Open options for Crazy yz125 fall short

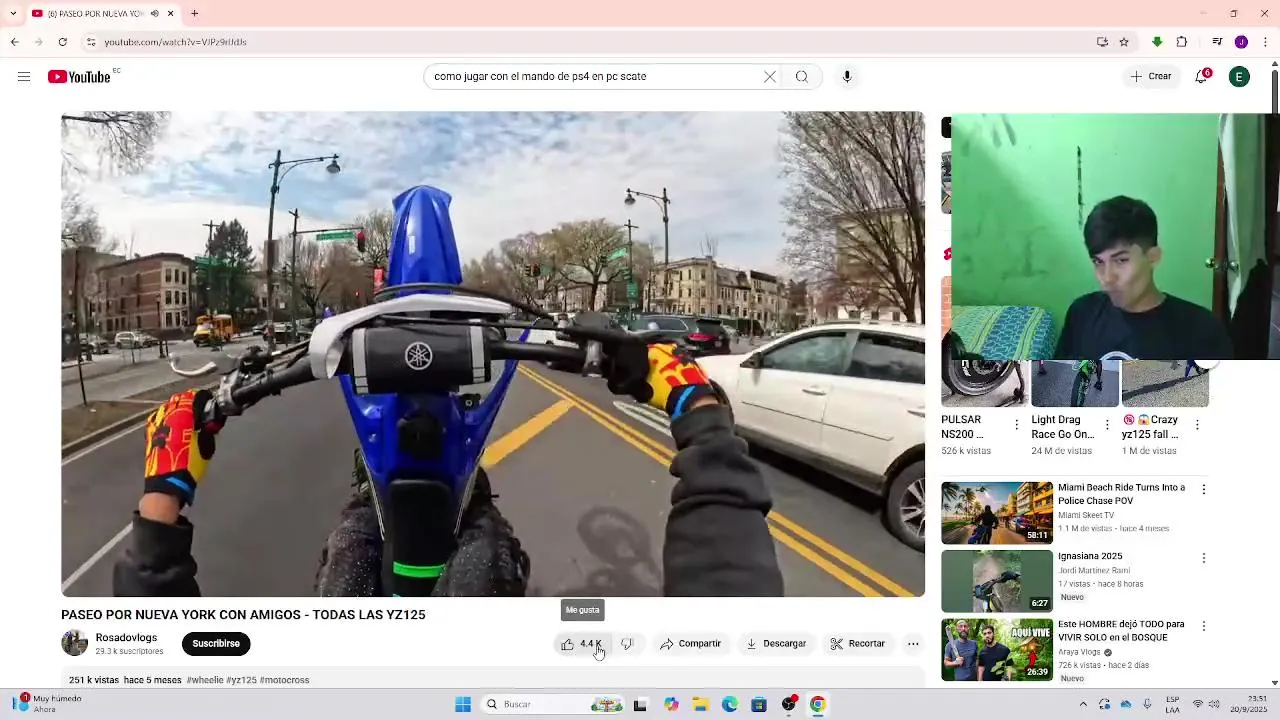pyautogui.click(x=1197, y=425)
